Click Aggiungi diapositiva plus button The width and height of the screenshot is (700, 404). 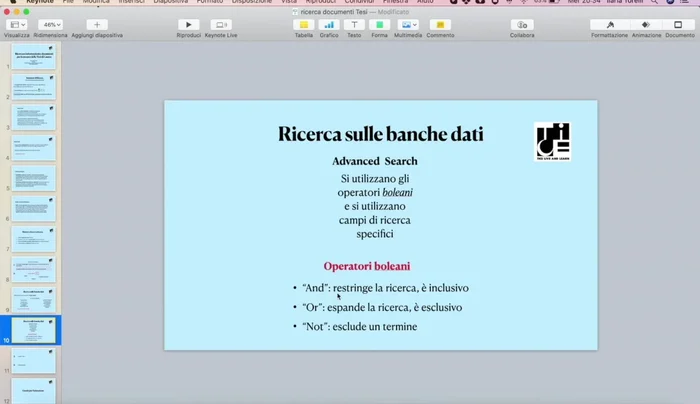point(97,25)
